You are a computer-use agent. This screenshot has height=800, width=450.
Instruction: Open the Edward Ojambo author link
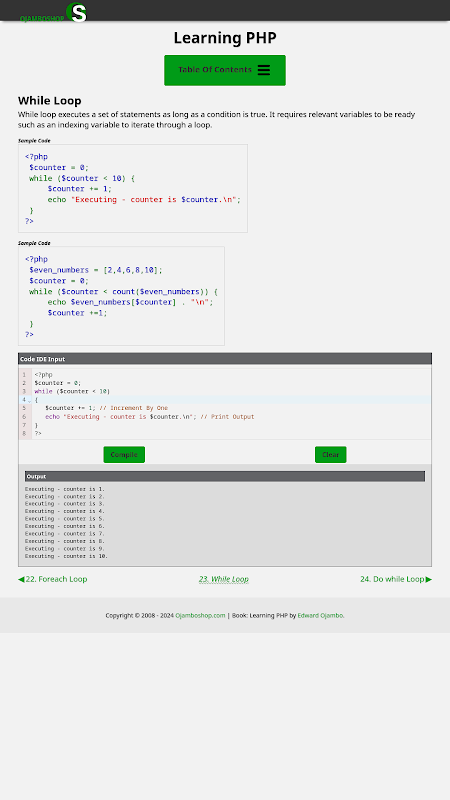point(320,615)
